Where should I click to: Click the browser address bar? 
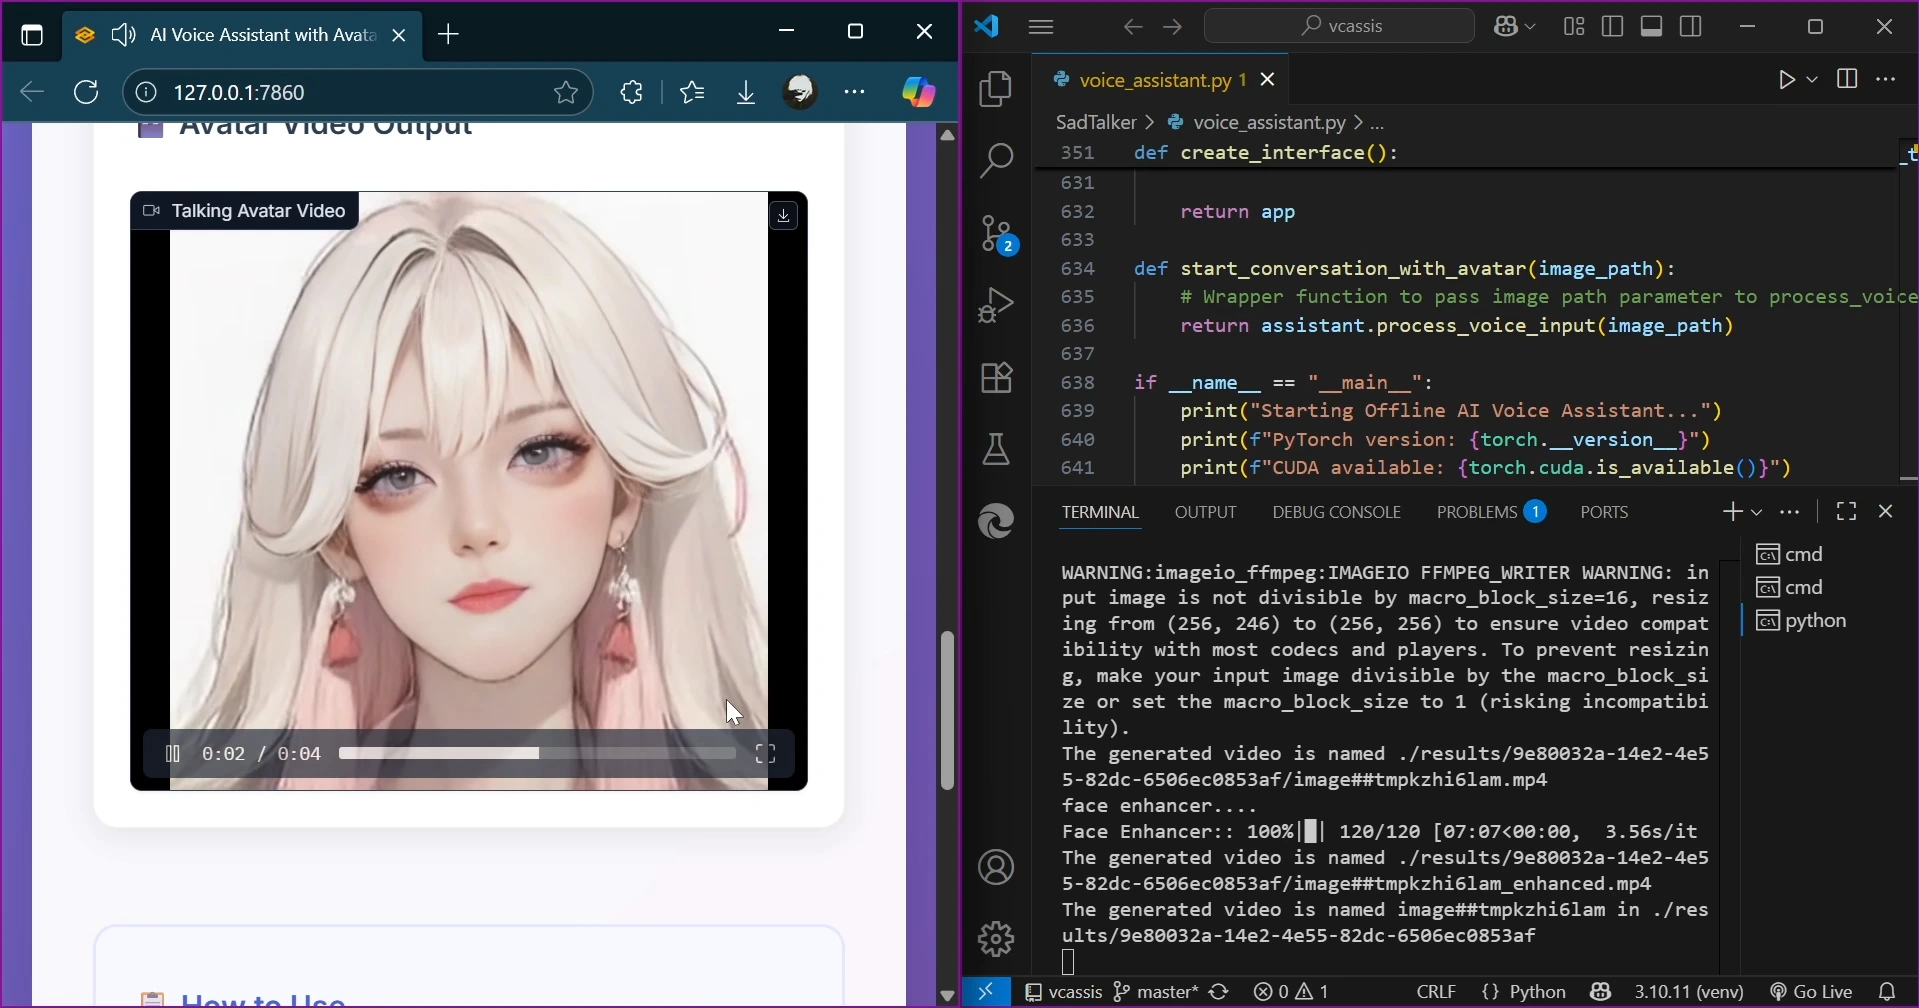(x=355, y=93)
